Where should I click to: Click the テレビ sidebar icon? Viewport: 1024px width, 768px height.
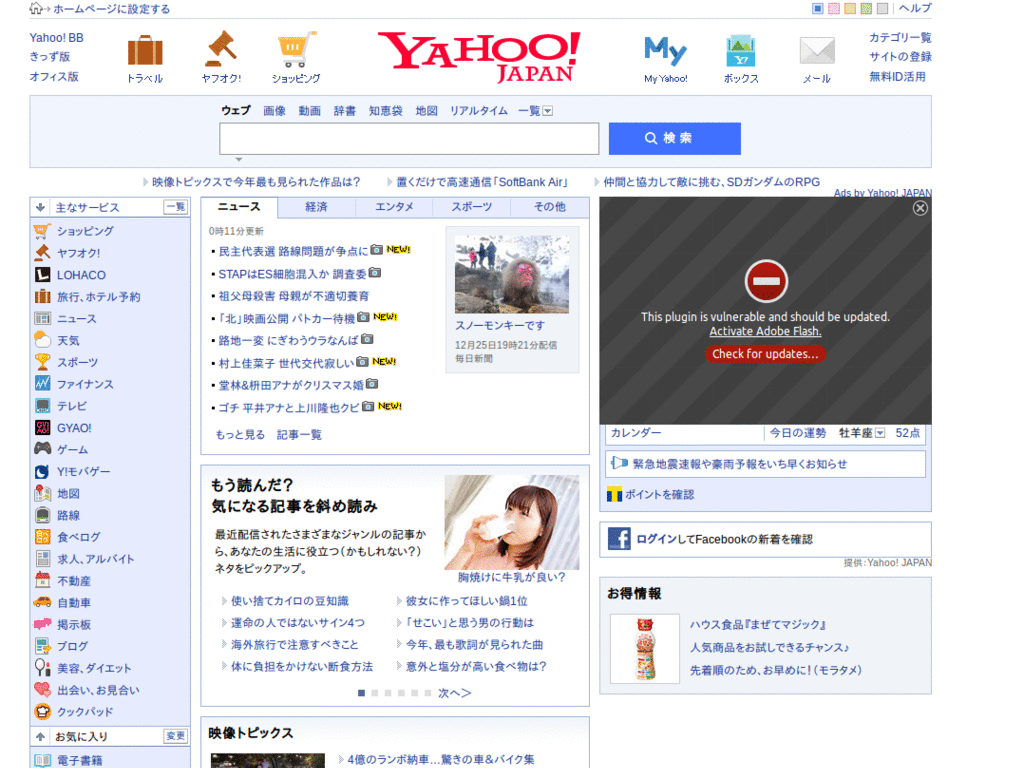(42, 406)
